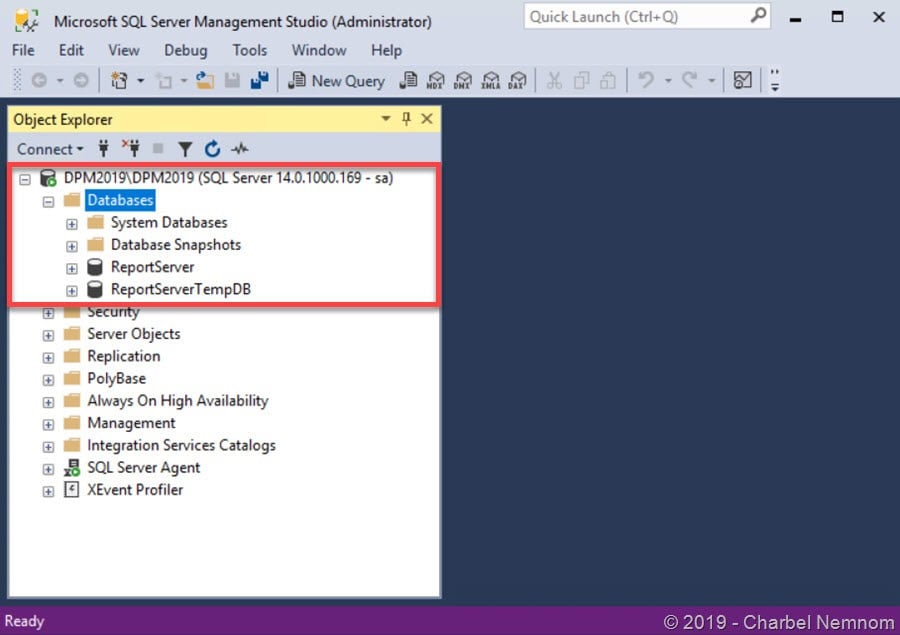Collapse the DPM2019 server node
Image resolution: width=900 pixels, height=635 pixels.
25,179
